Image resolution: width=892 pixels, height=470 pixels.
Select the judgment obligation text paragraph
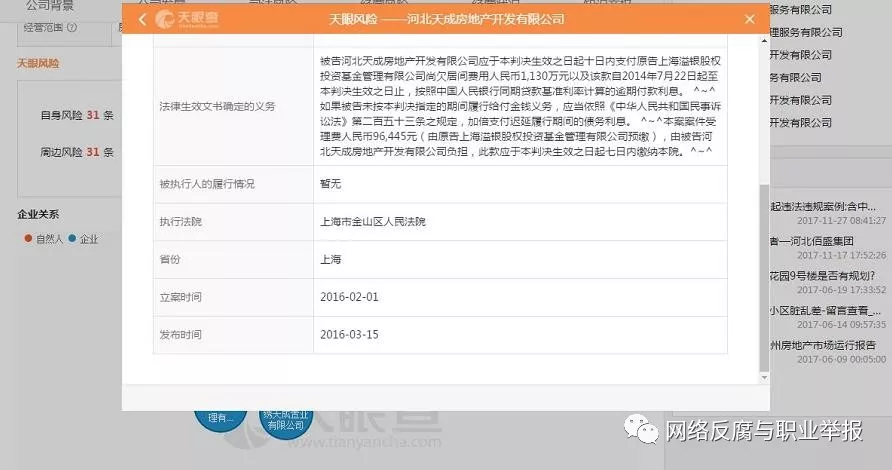pyautogui.click(x=520, y=106)
